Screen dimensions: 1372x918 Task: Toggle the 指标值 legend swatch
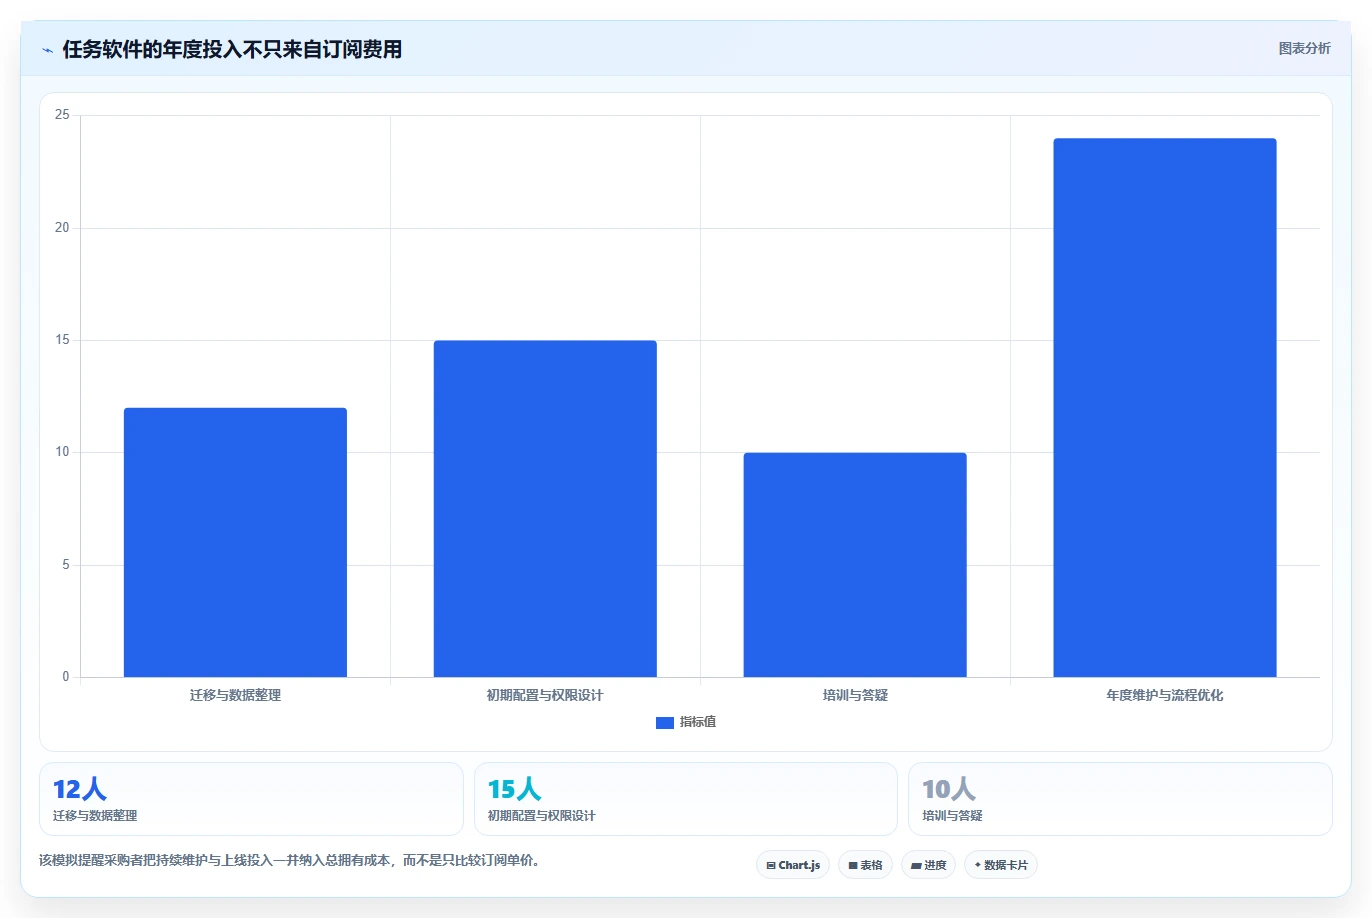665,723
